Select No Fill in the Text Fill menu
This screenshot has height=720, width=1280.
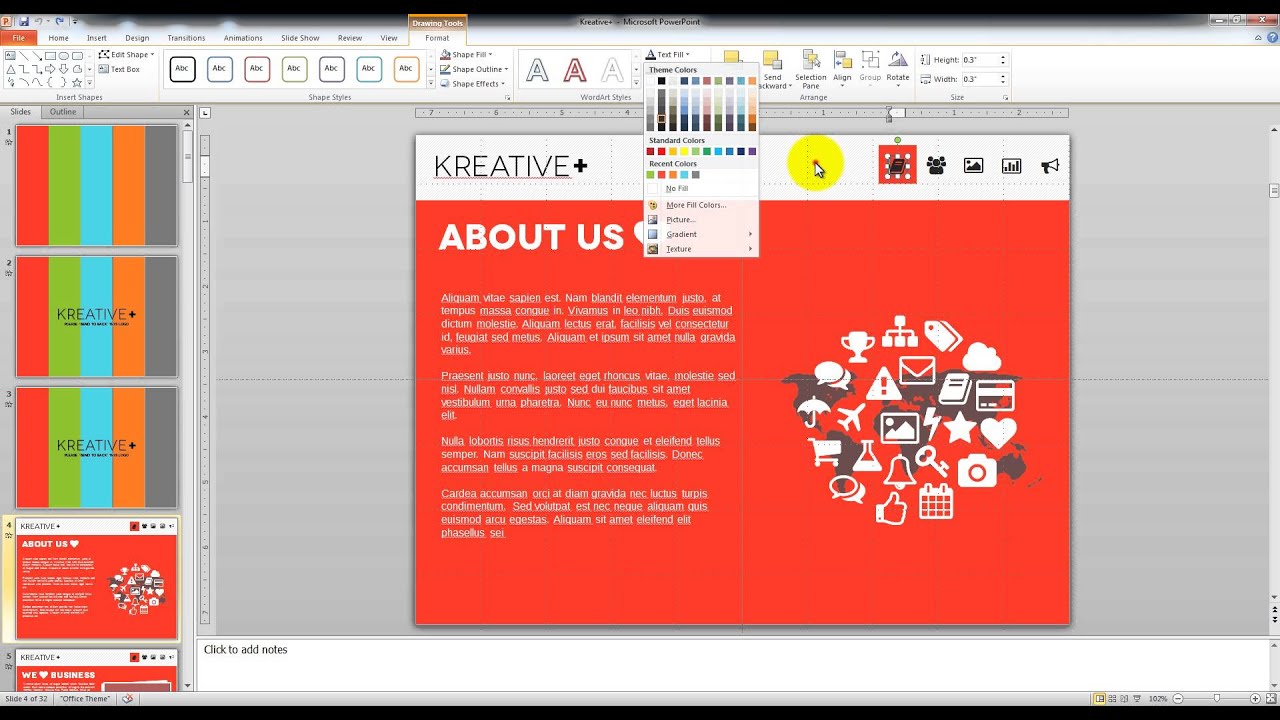point(676,188)
